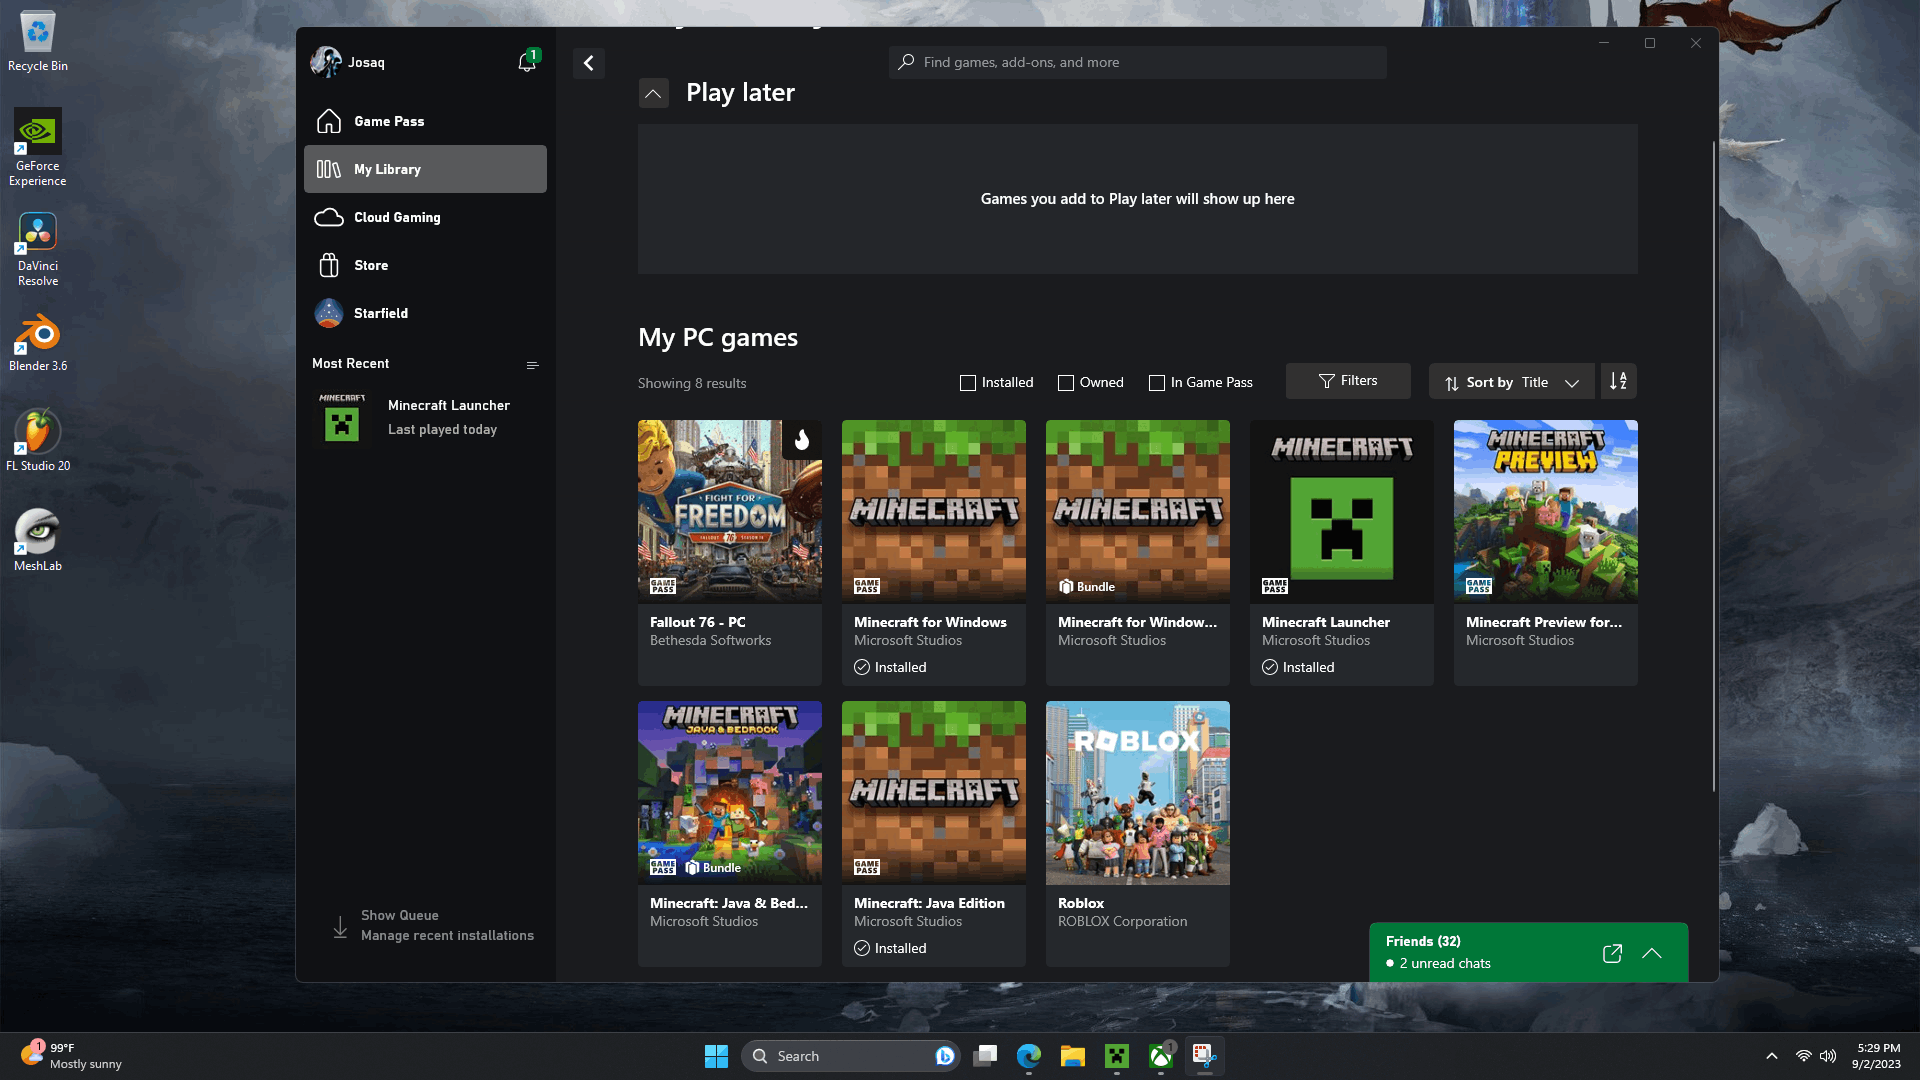The image size is (1920, 1080).
Task: Open Roblox game tile
Action: coord(1138,833)
